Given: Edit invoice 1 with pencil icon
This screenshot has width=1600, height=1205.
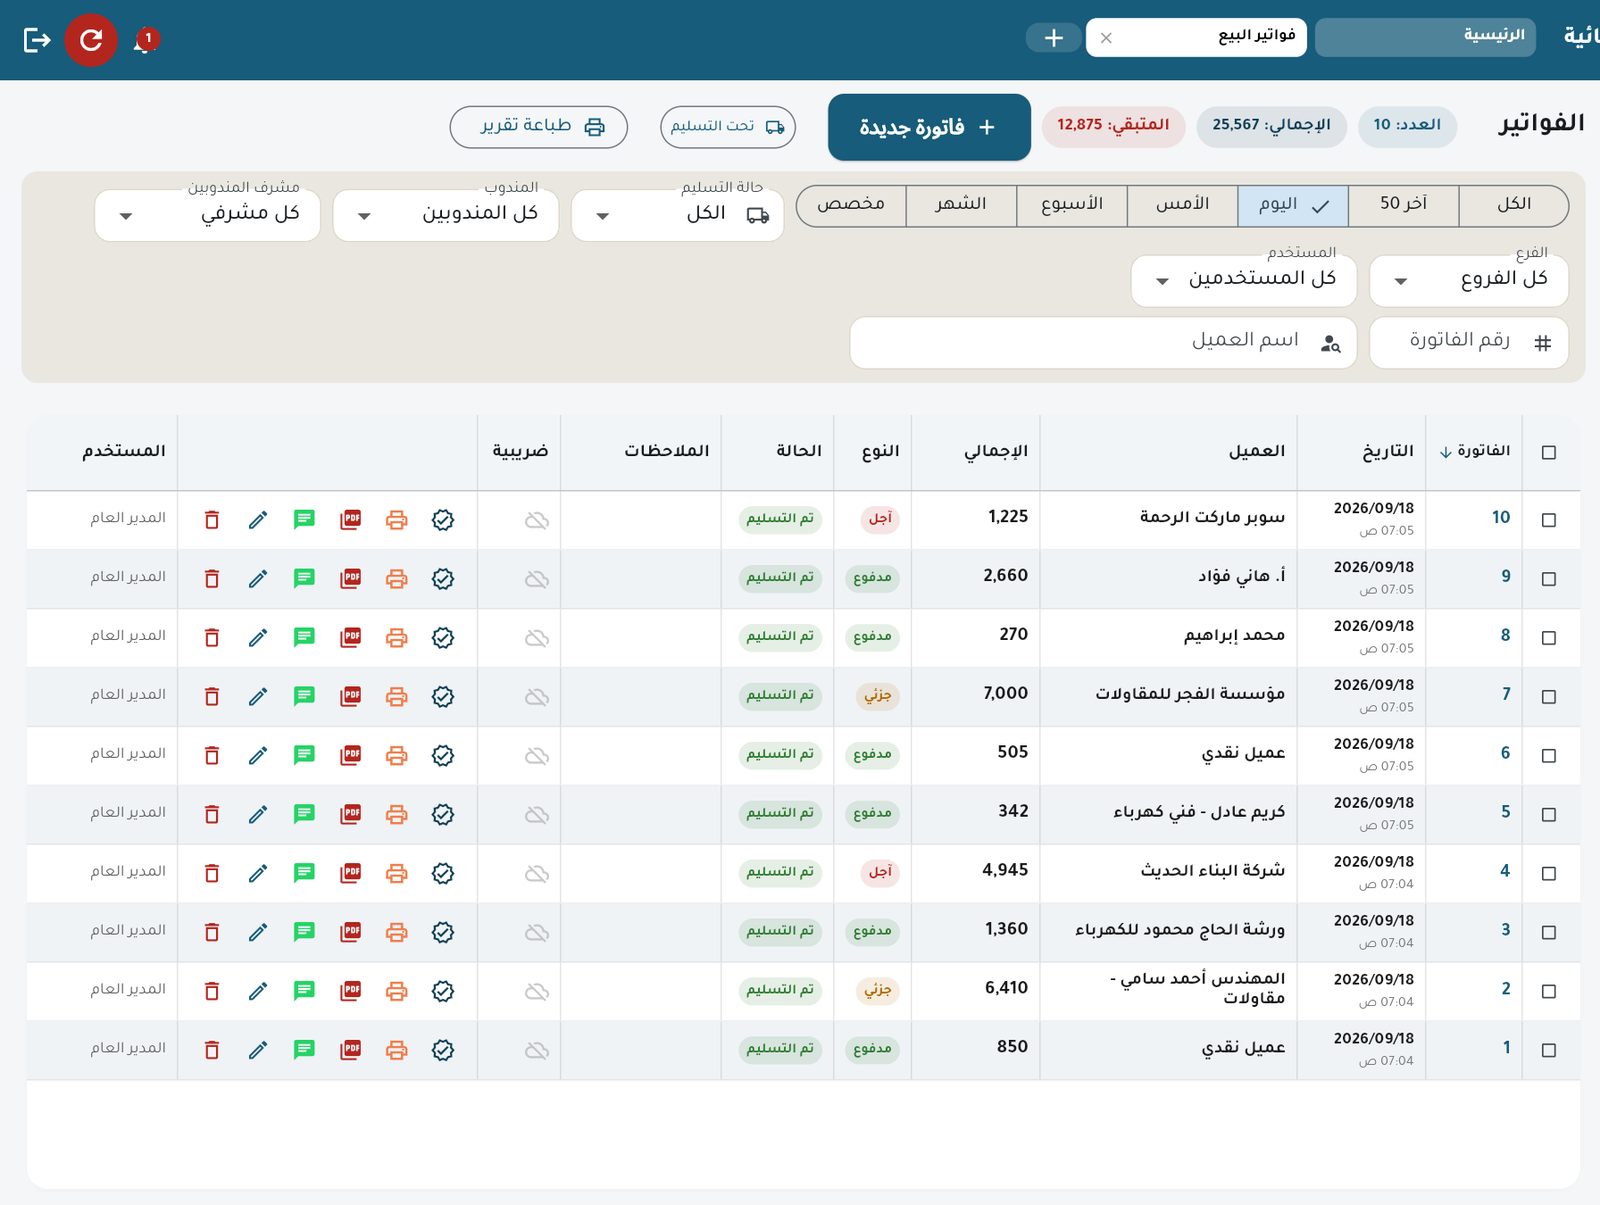Looking at the screenshot, I should pyautogui.click(x=258, y=1050).
